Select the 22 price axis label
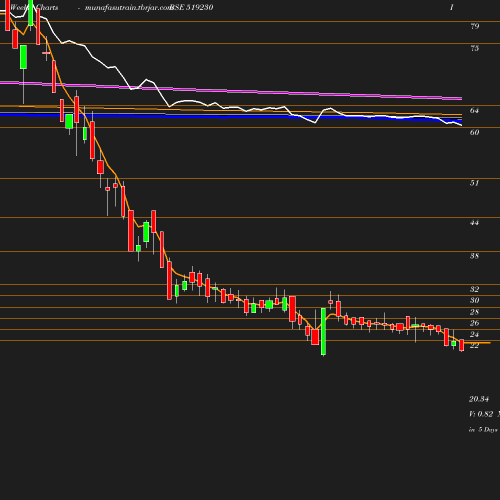Screen dimensions: 500x500 pos(475,346)
